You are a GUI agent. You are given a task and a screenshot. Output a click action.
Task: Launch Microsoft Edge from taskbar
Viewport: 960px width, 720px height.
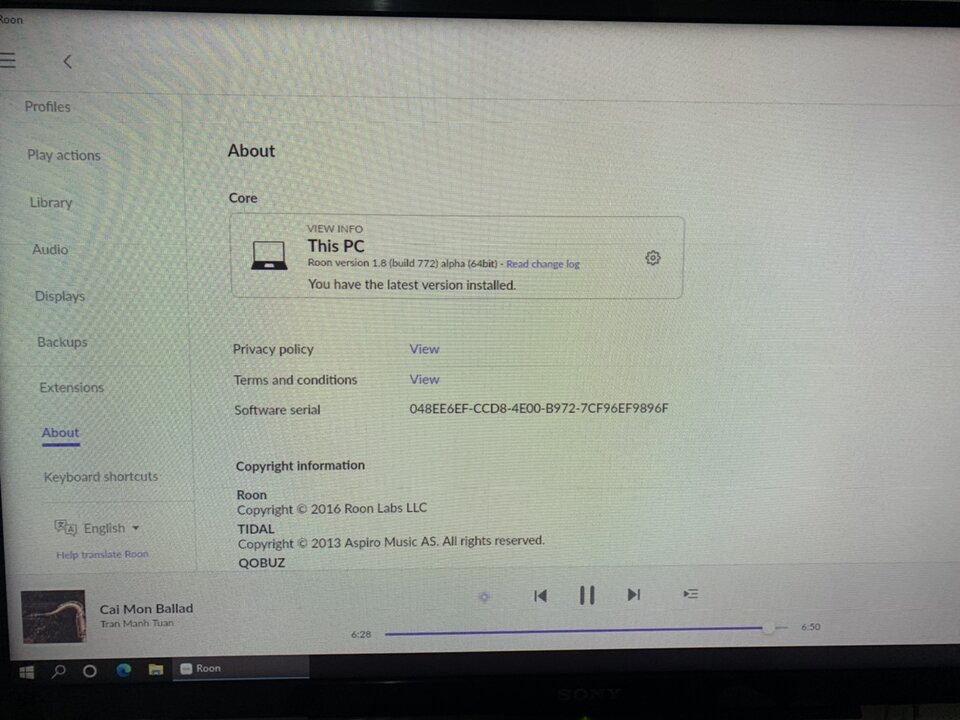pos(124,670)
